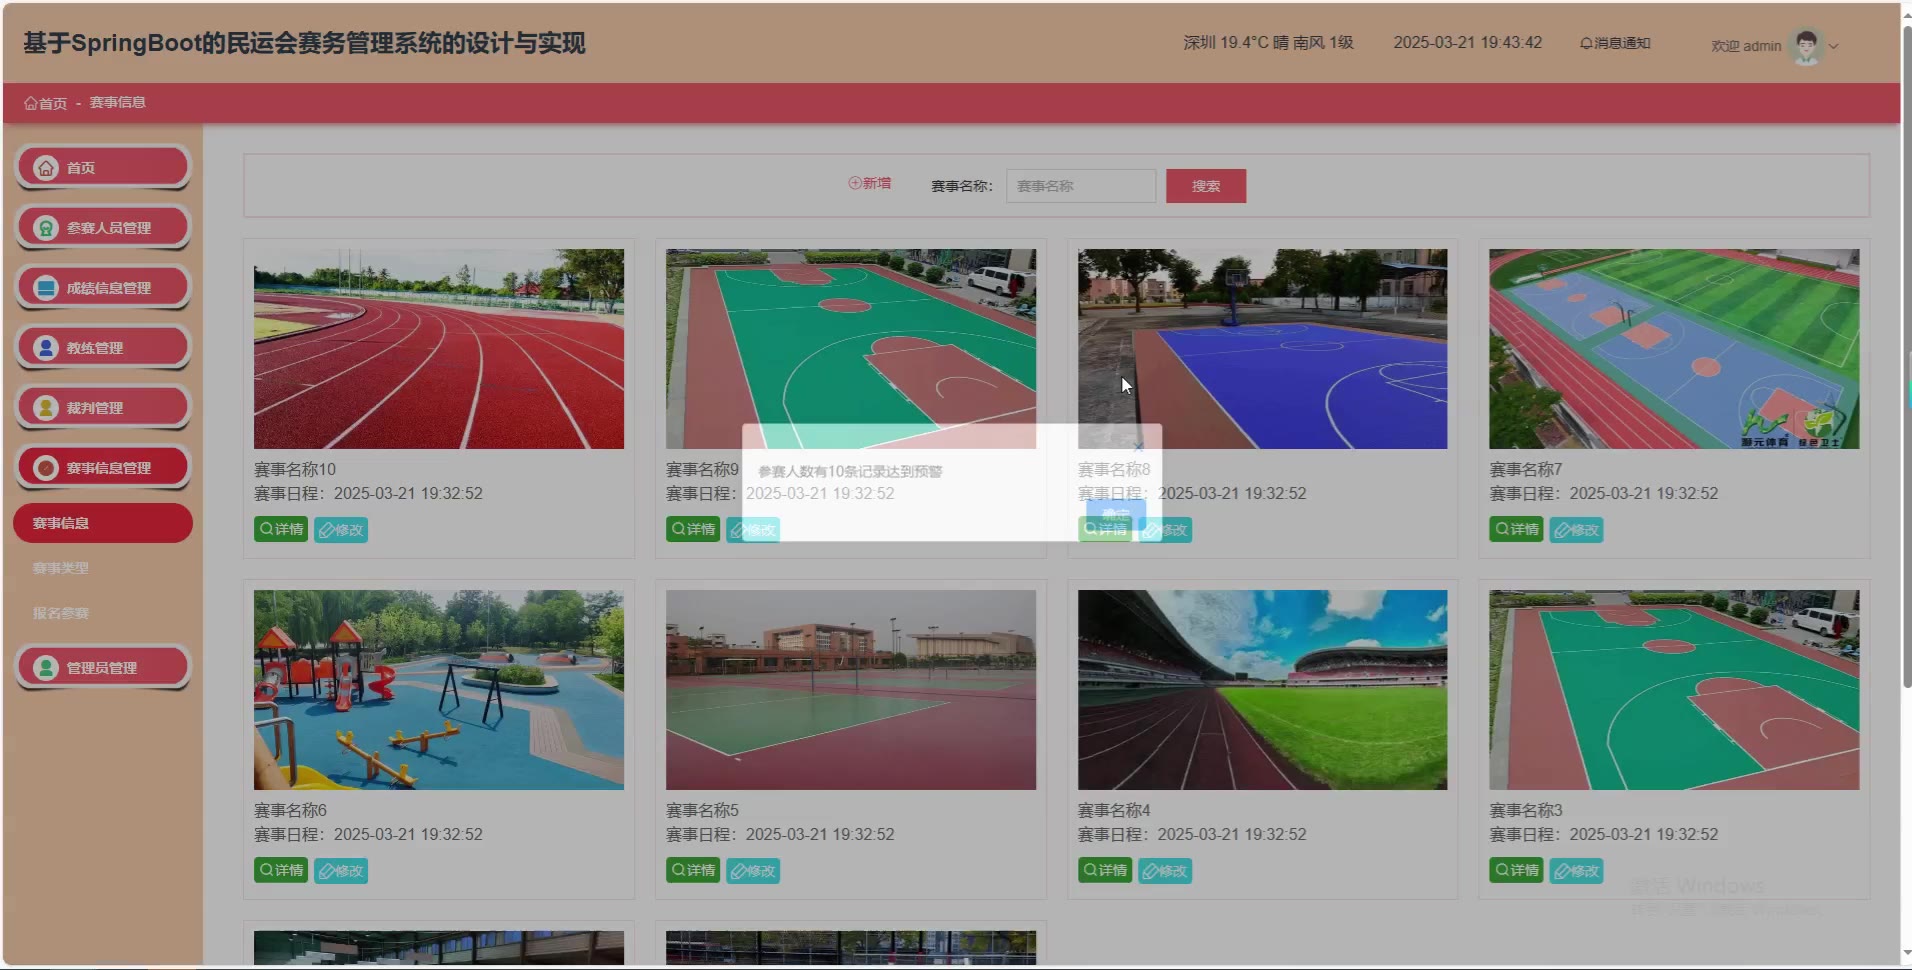
Task: Collapse 赛事信息管理 sidebar menu
Action: [x=103, y=468]
